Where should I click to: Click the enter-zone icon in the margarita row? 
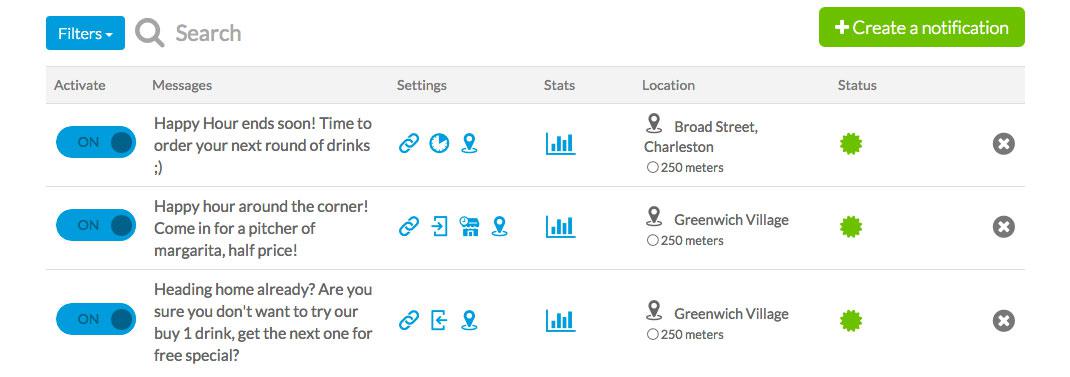point(439,226)
